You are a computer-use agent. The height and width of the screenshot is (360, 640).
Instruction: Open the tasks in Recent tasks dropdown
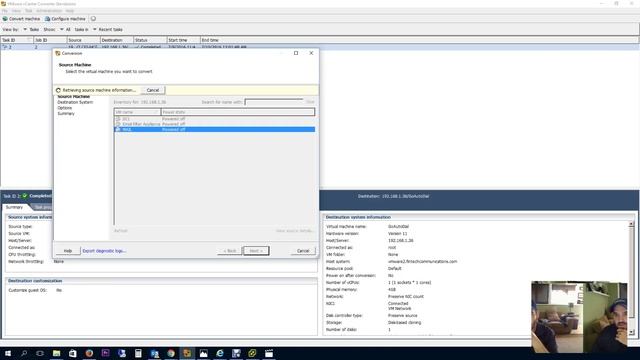95,29
